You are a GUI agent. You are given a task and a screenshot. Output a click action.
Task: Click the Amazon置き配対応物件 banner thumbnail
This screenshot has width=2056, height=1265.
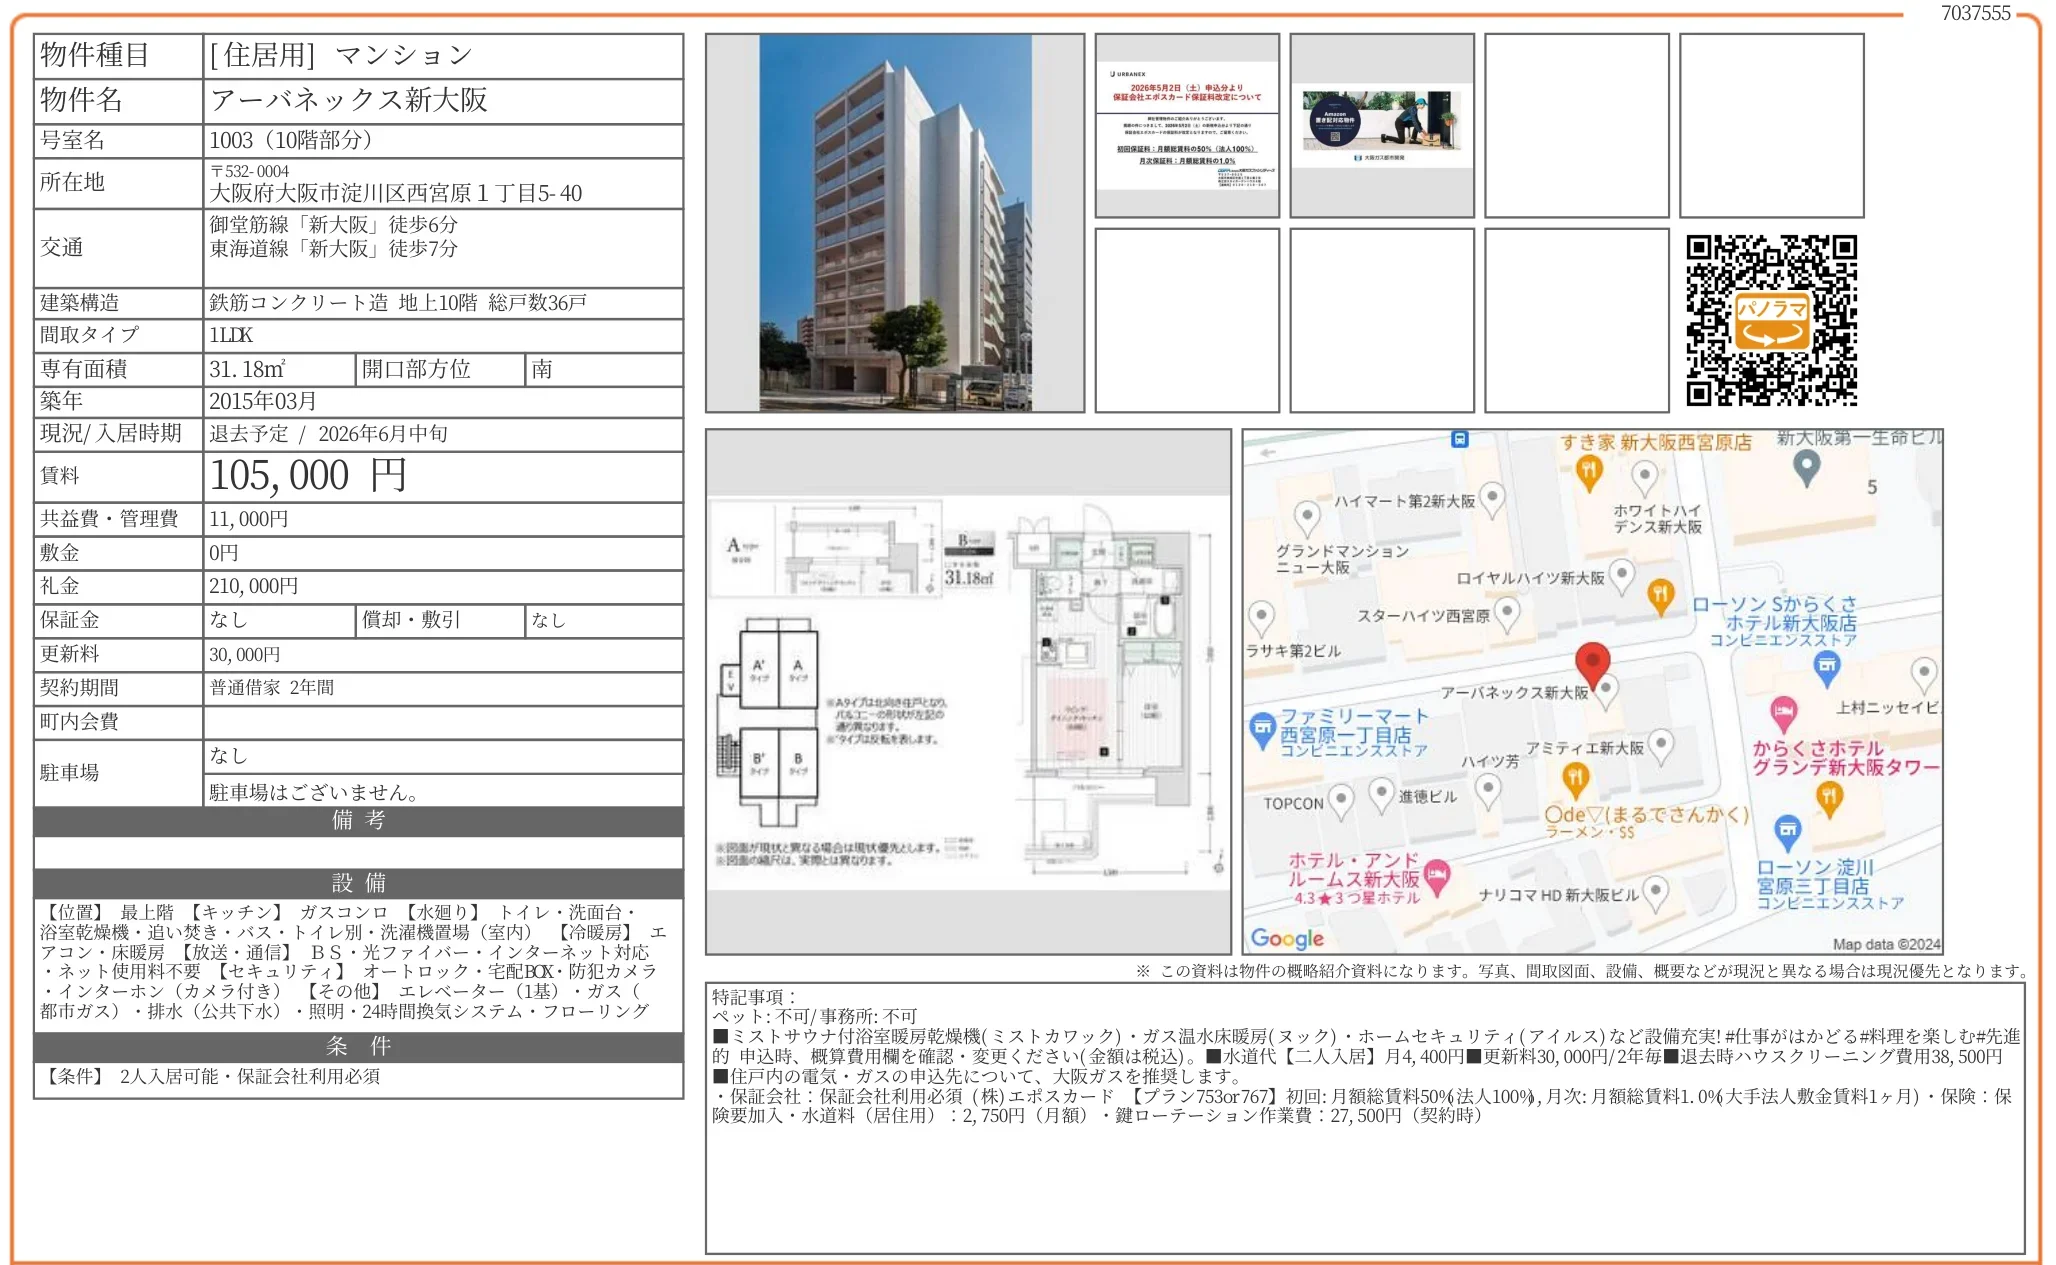point(1382,125)
